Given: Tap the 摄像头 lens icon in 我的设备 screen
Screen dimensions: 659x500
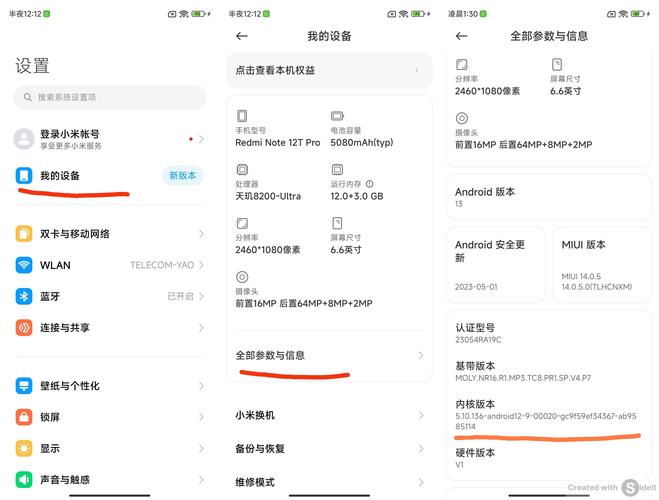Looking at the screenshot, I should 242,277.
